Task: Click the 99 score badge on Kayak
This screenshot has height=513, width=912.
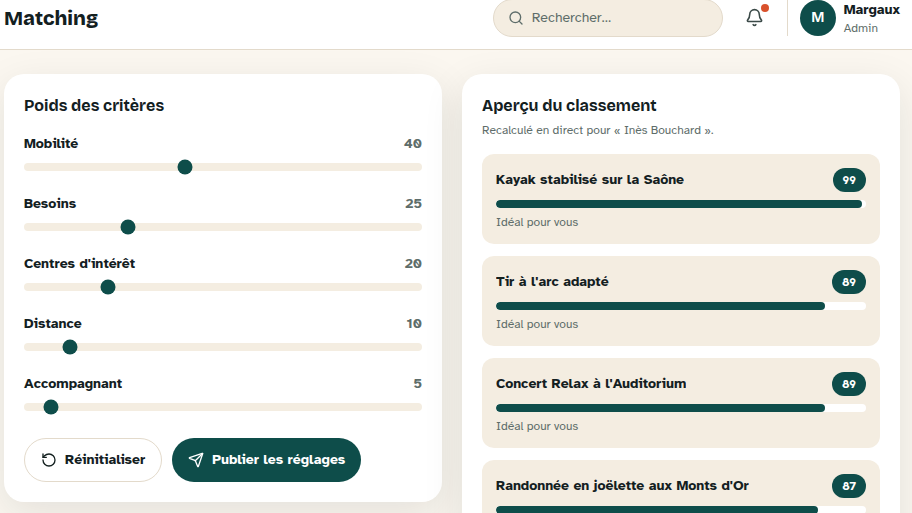Action: point(849,180)
